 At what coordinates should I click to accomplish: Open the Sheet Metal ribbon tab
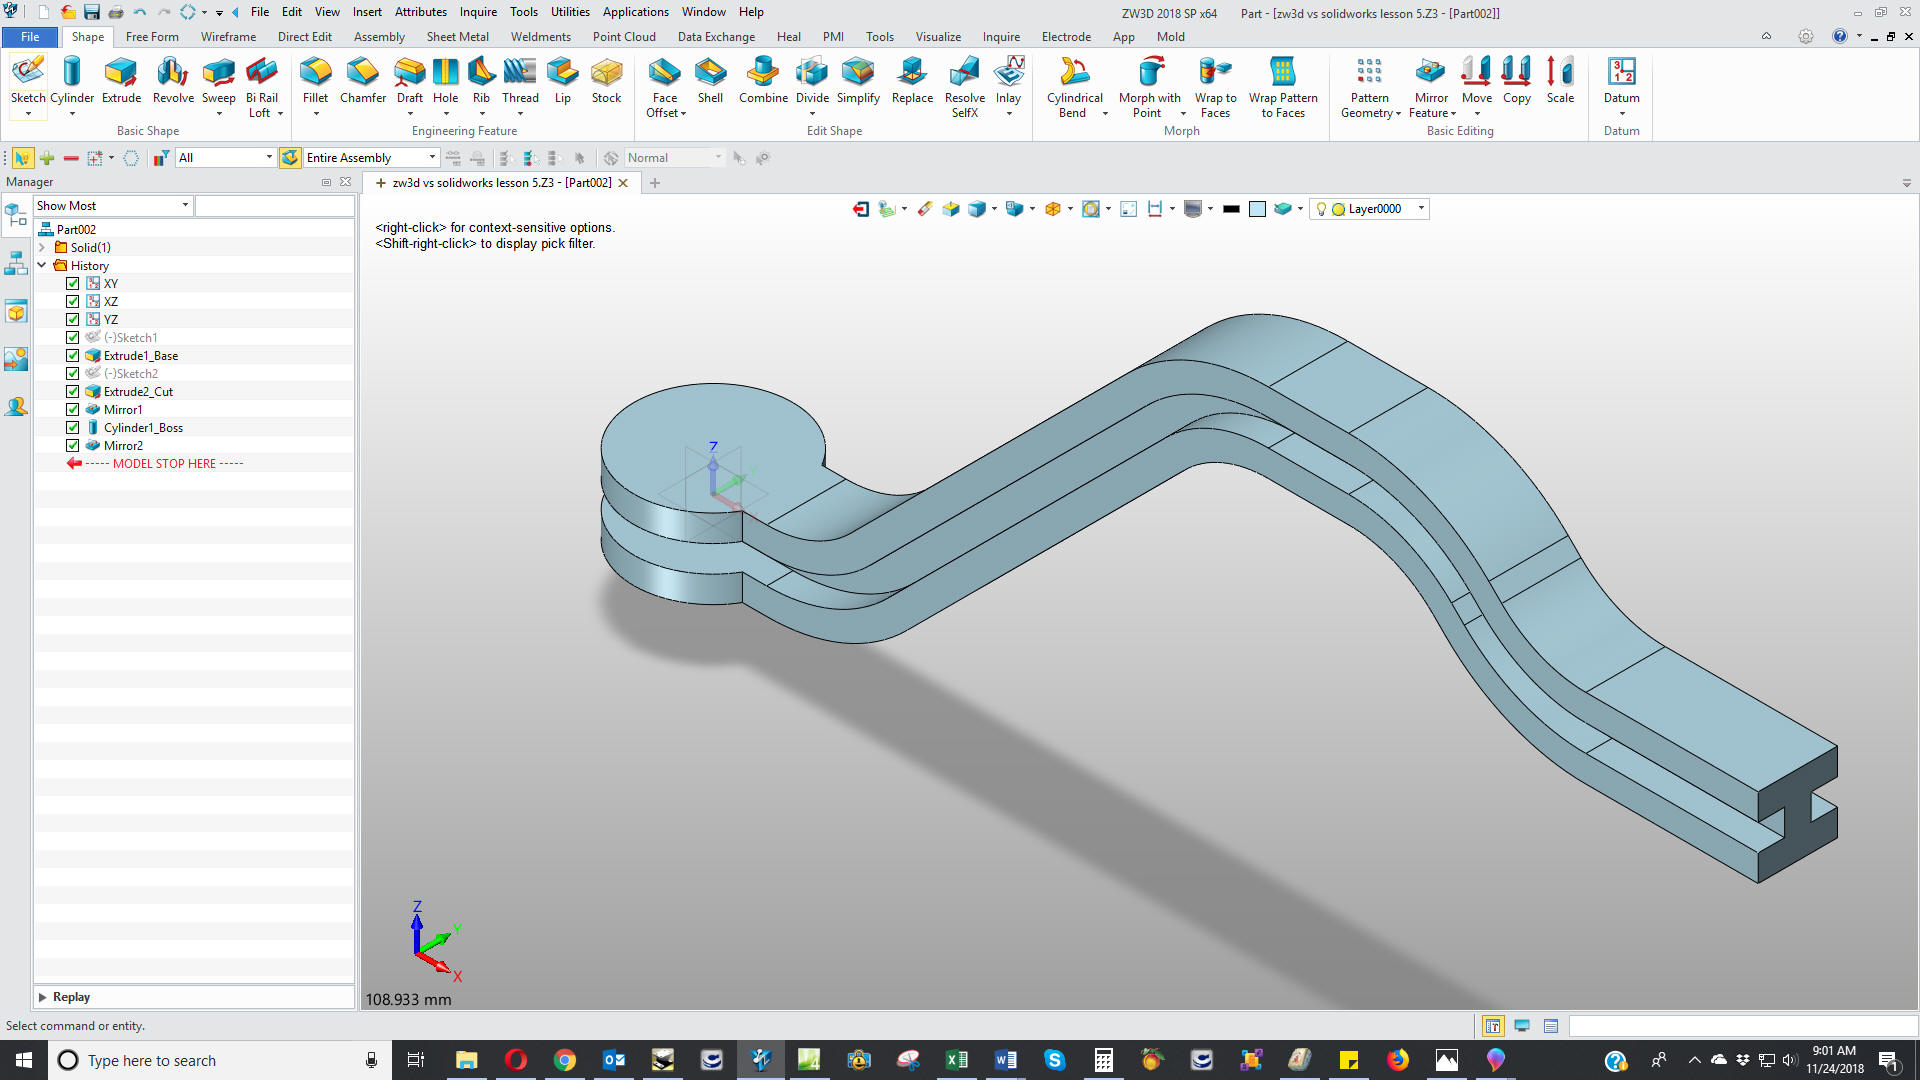457,37
